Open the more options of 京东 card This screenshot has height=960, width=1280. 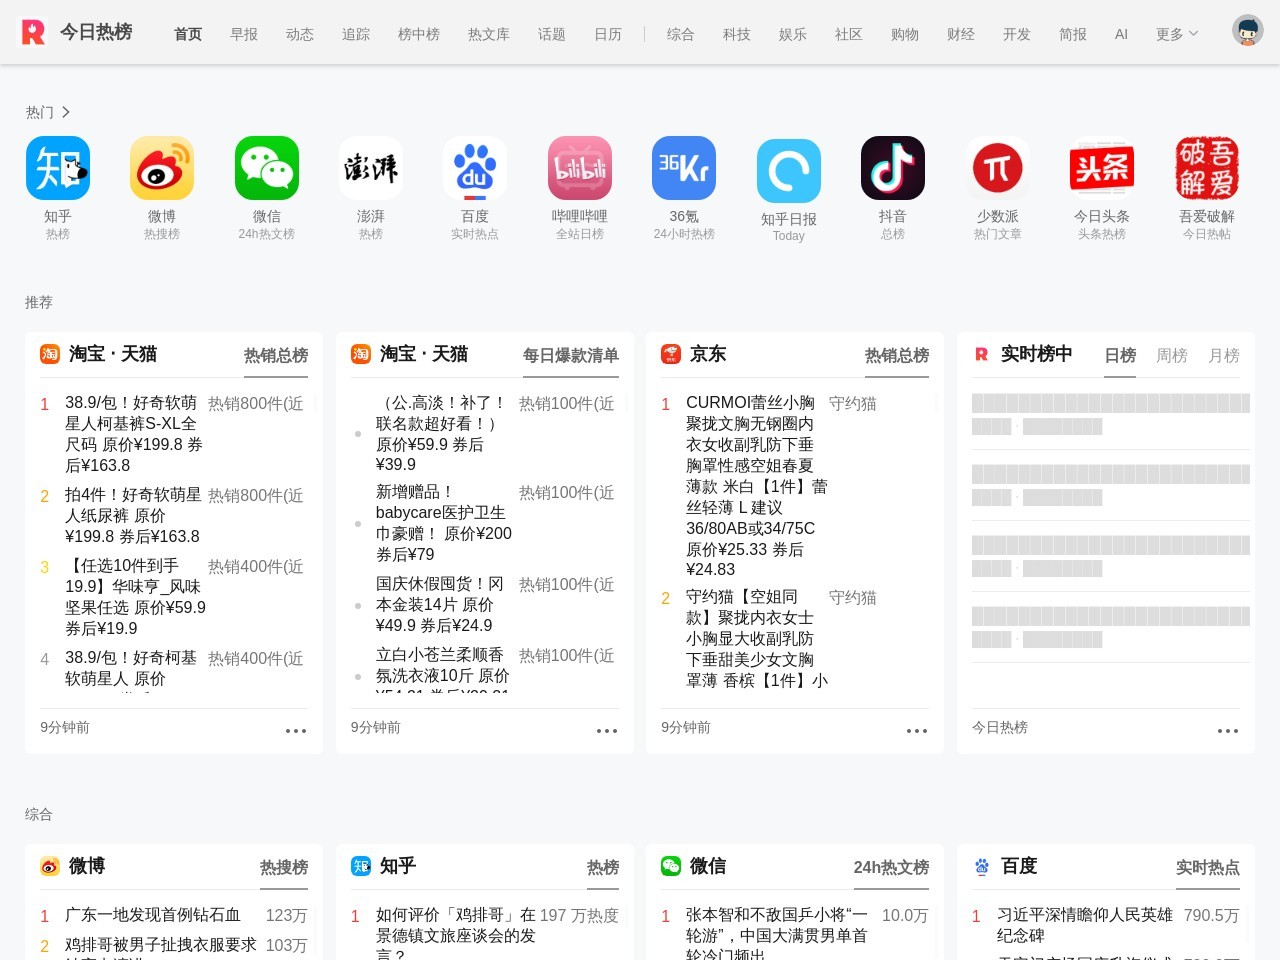pyautogui.click(x=916, y=731)
